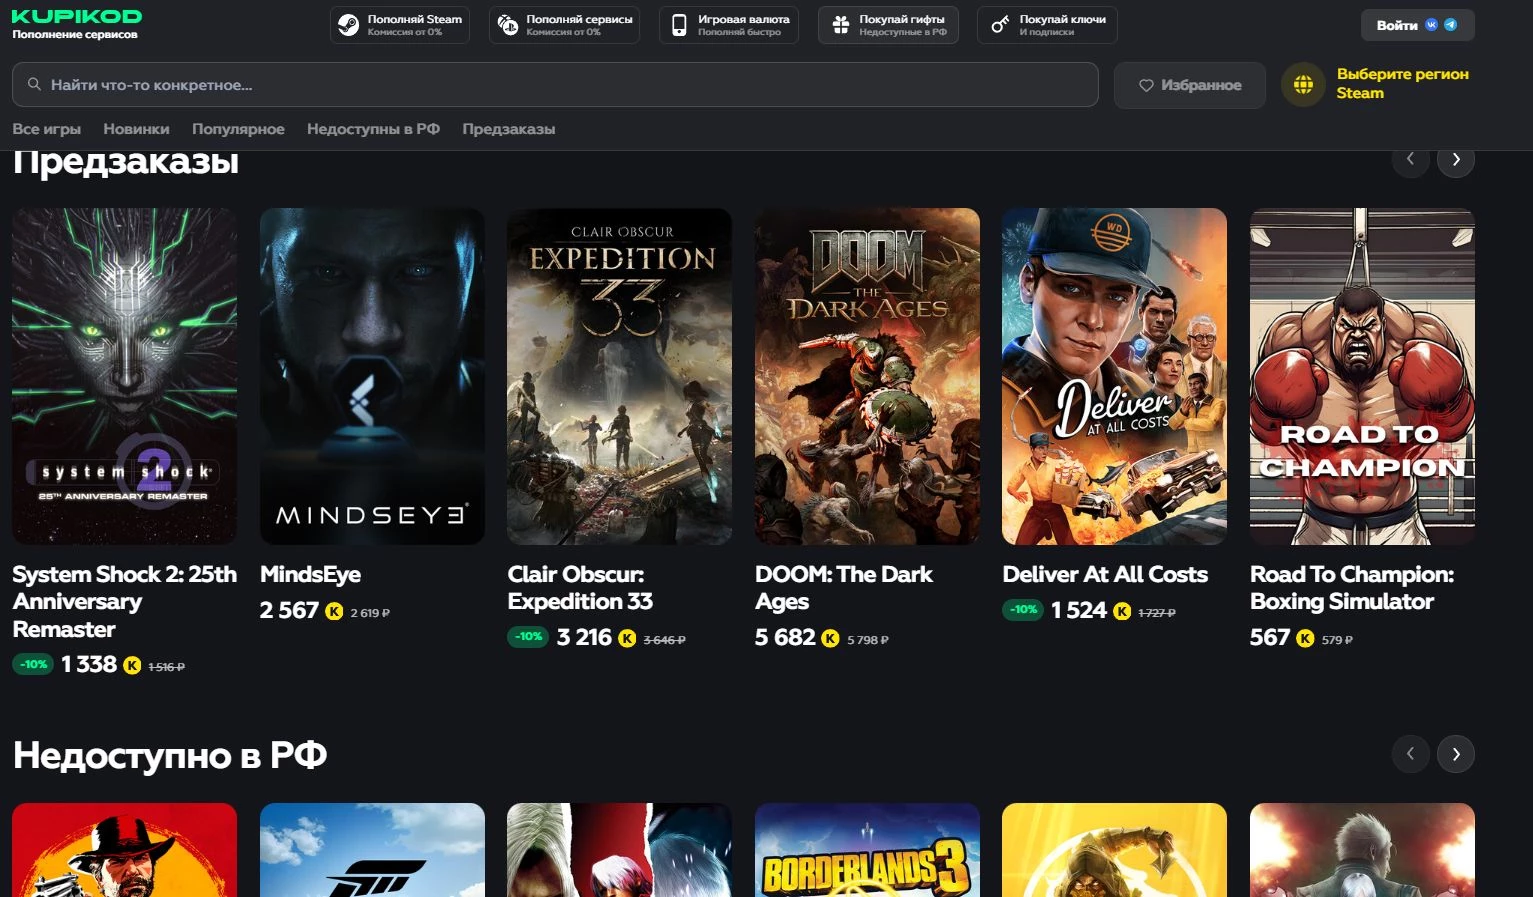Show next games in Недоступно в РФ
Screen dimensions: 1533x897
1455,754
